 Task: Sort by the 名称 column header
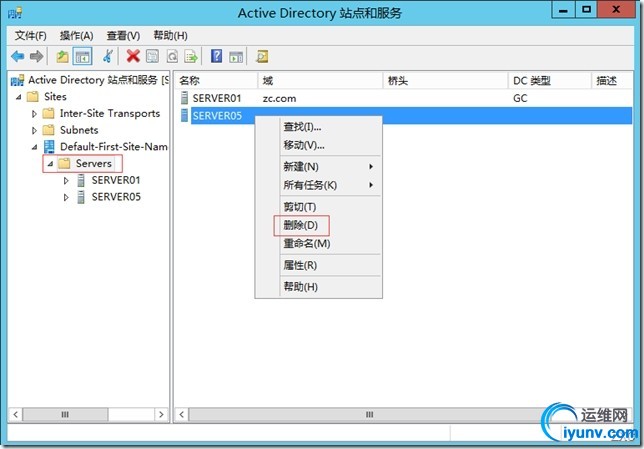pyautogui.click(x=216, y=81)
